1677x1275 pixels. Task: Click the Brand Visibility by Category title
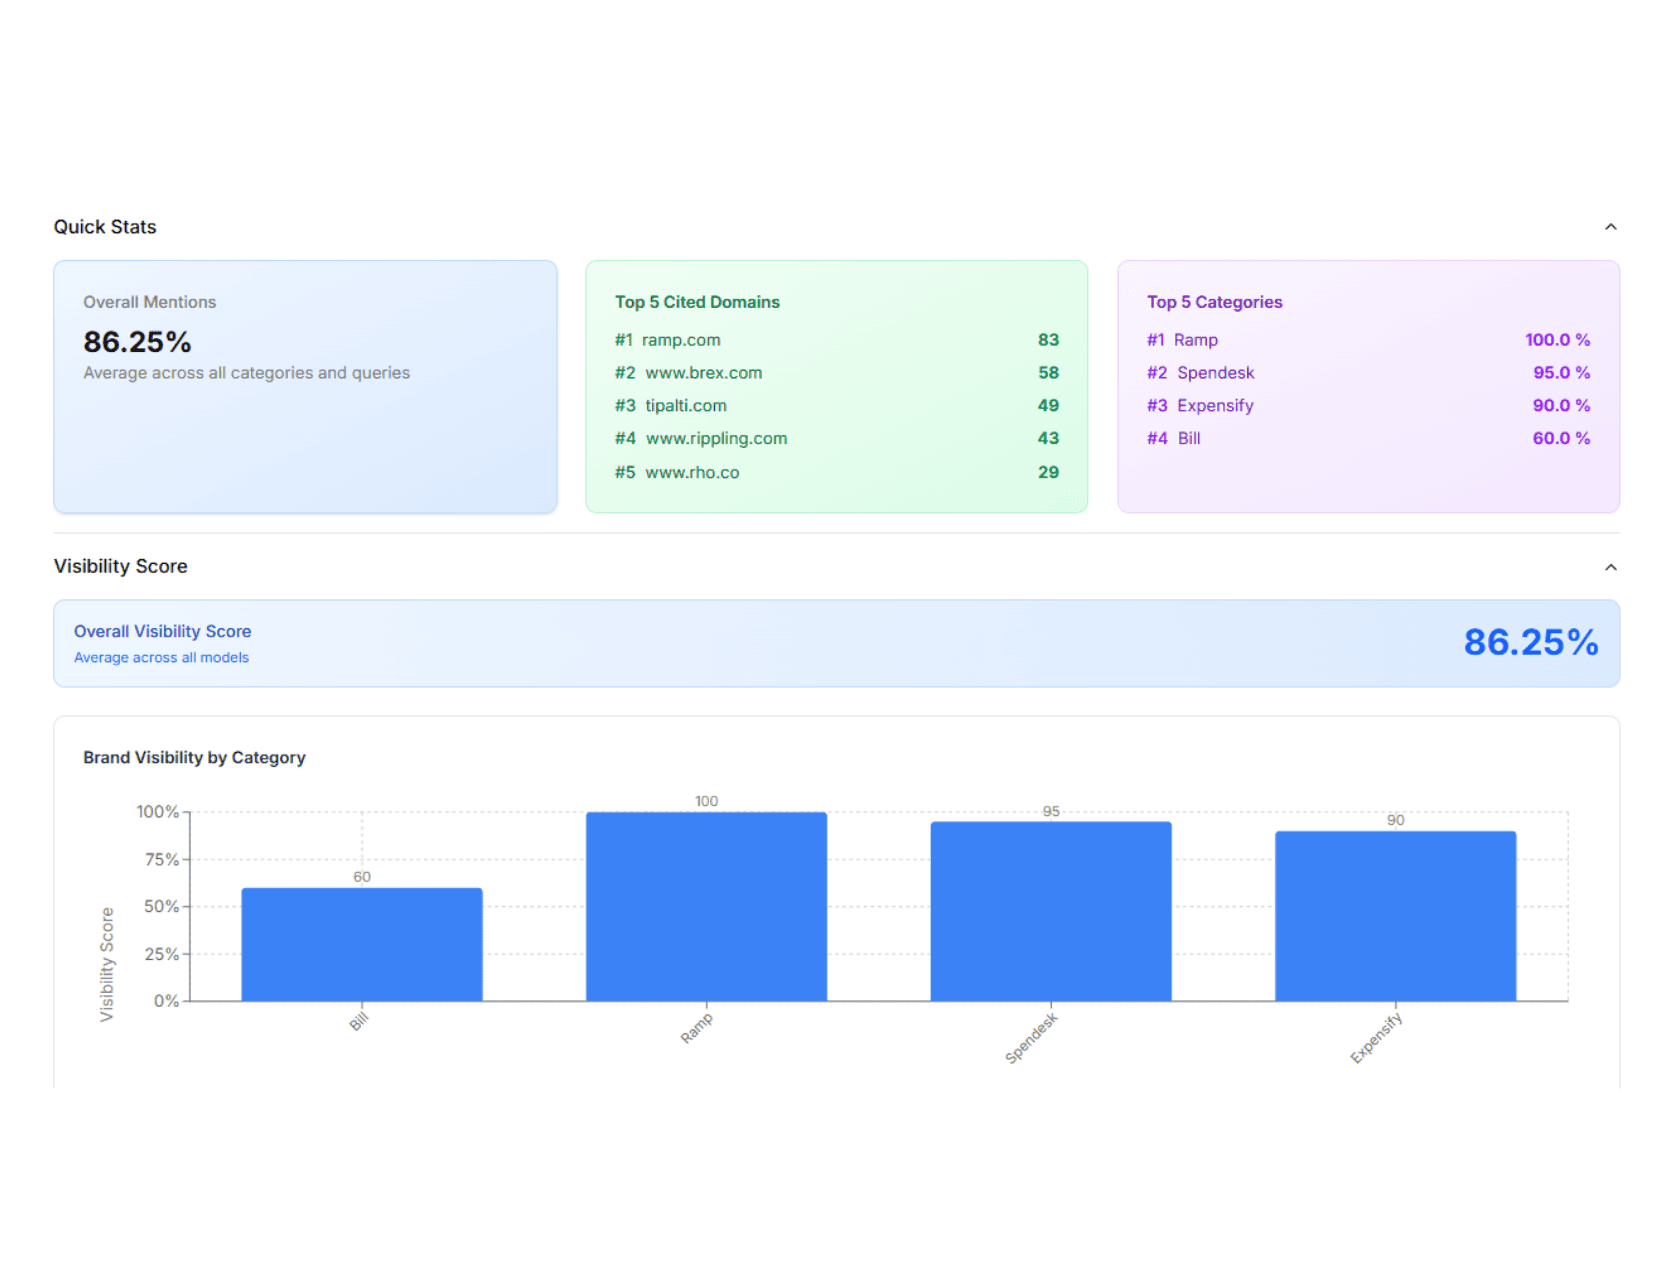tap(195, 757)
